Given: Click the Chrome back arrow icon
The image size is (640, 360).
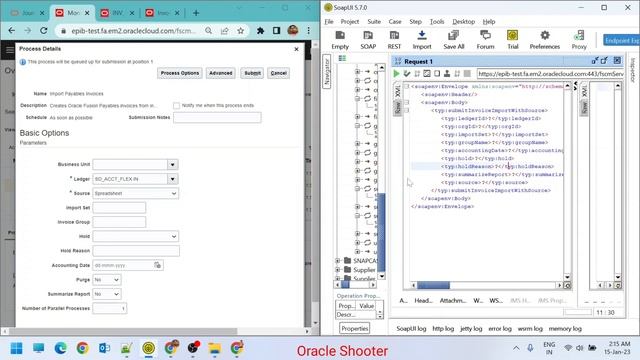Looking at the screenshot, I should [11, 31].
